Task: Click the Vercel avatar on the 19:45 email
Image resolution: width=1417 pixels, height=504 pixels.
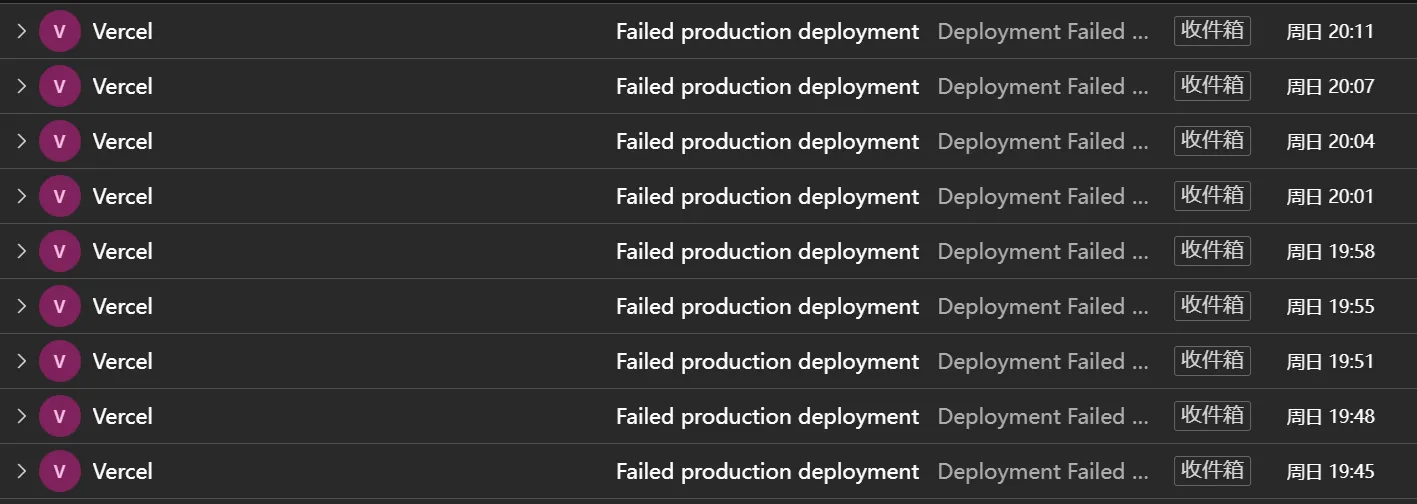Action: click(59, 471)
